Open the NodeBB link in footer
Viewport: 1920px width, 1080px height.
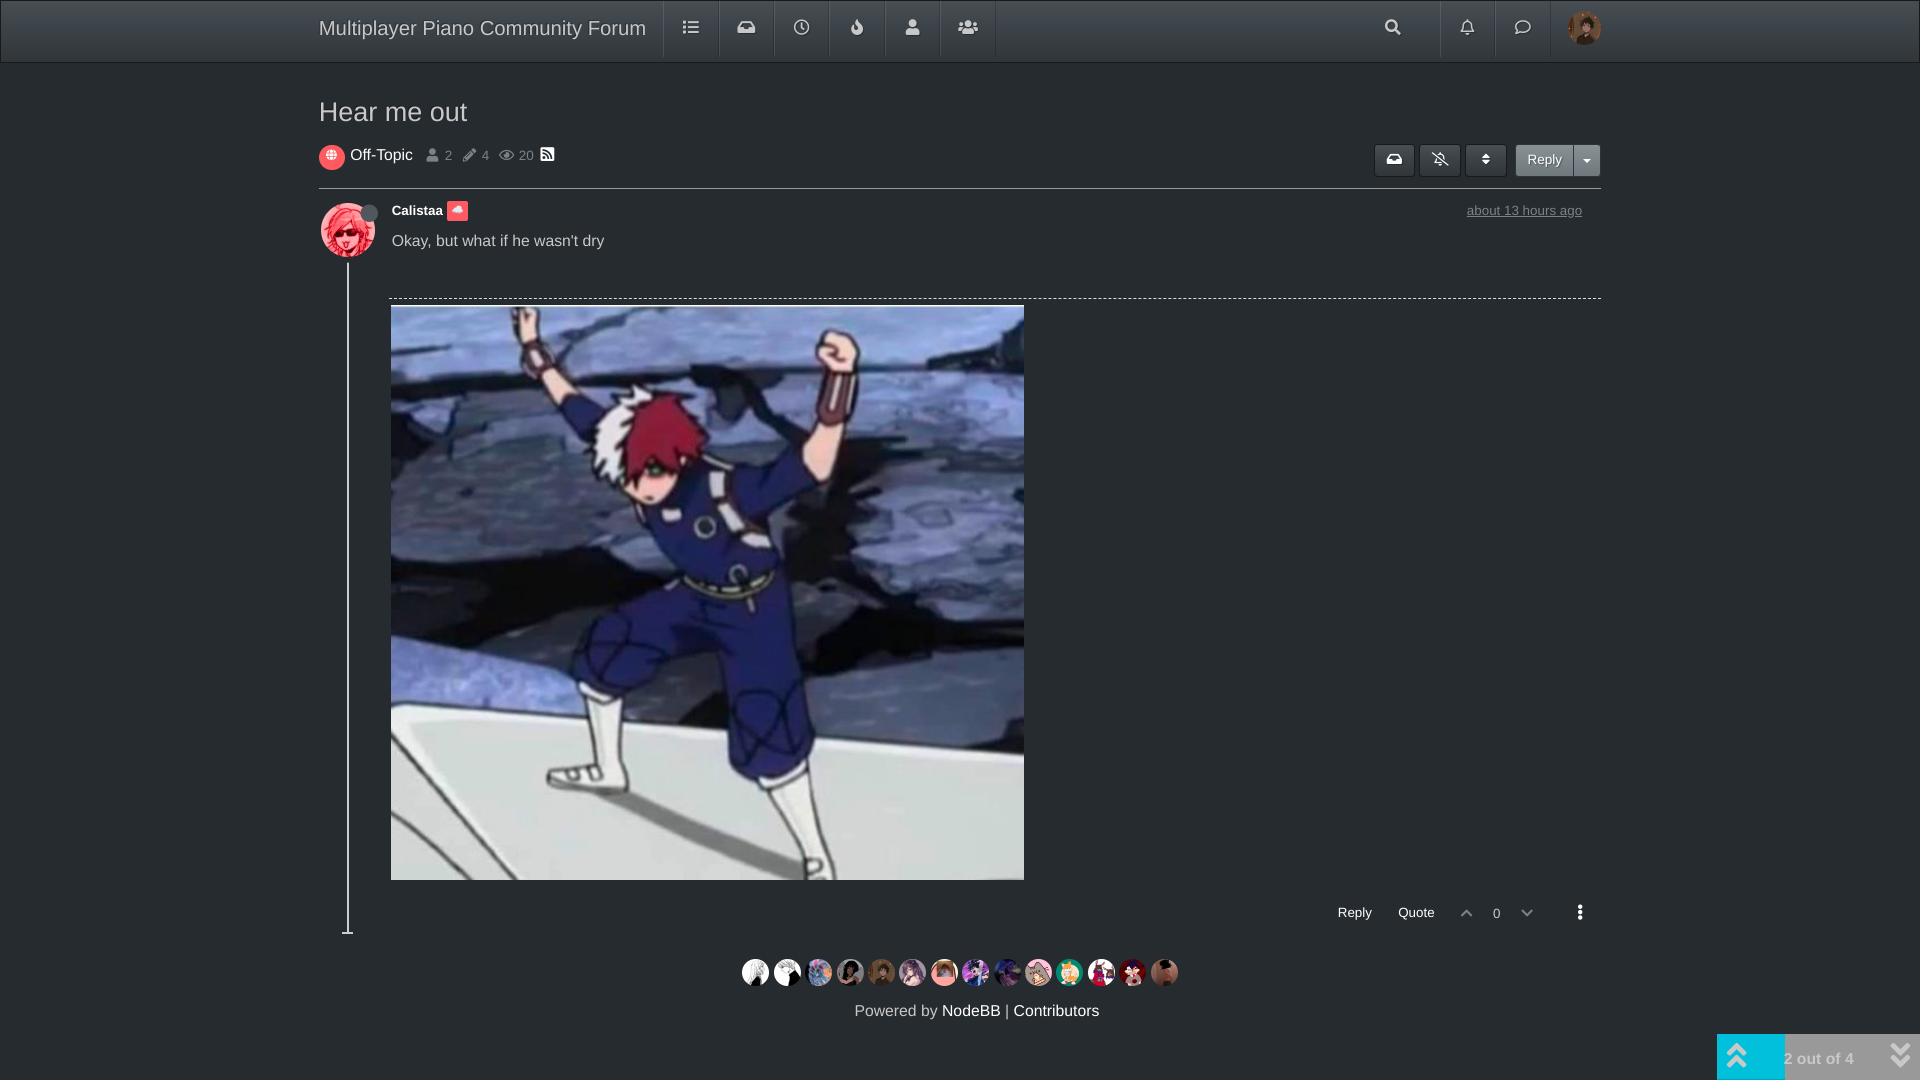(971, 1011)
